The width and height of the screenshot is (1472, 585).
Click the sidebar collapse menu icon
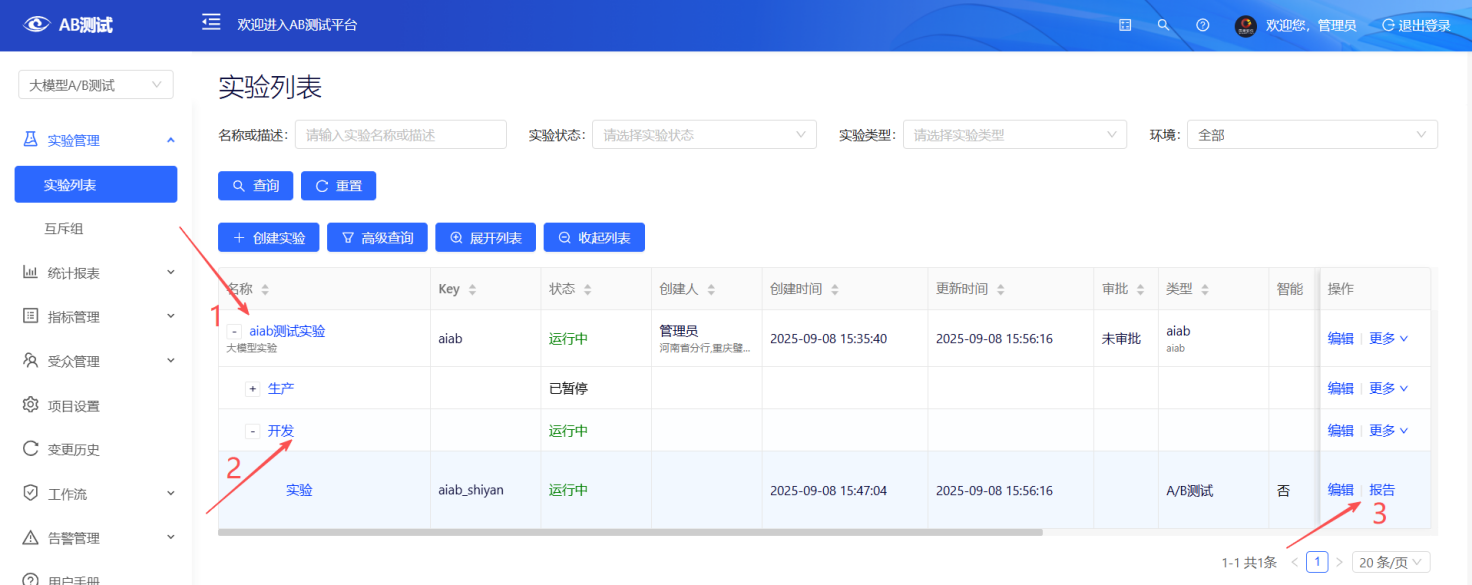click(210, 22)
